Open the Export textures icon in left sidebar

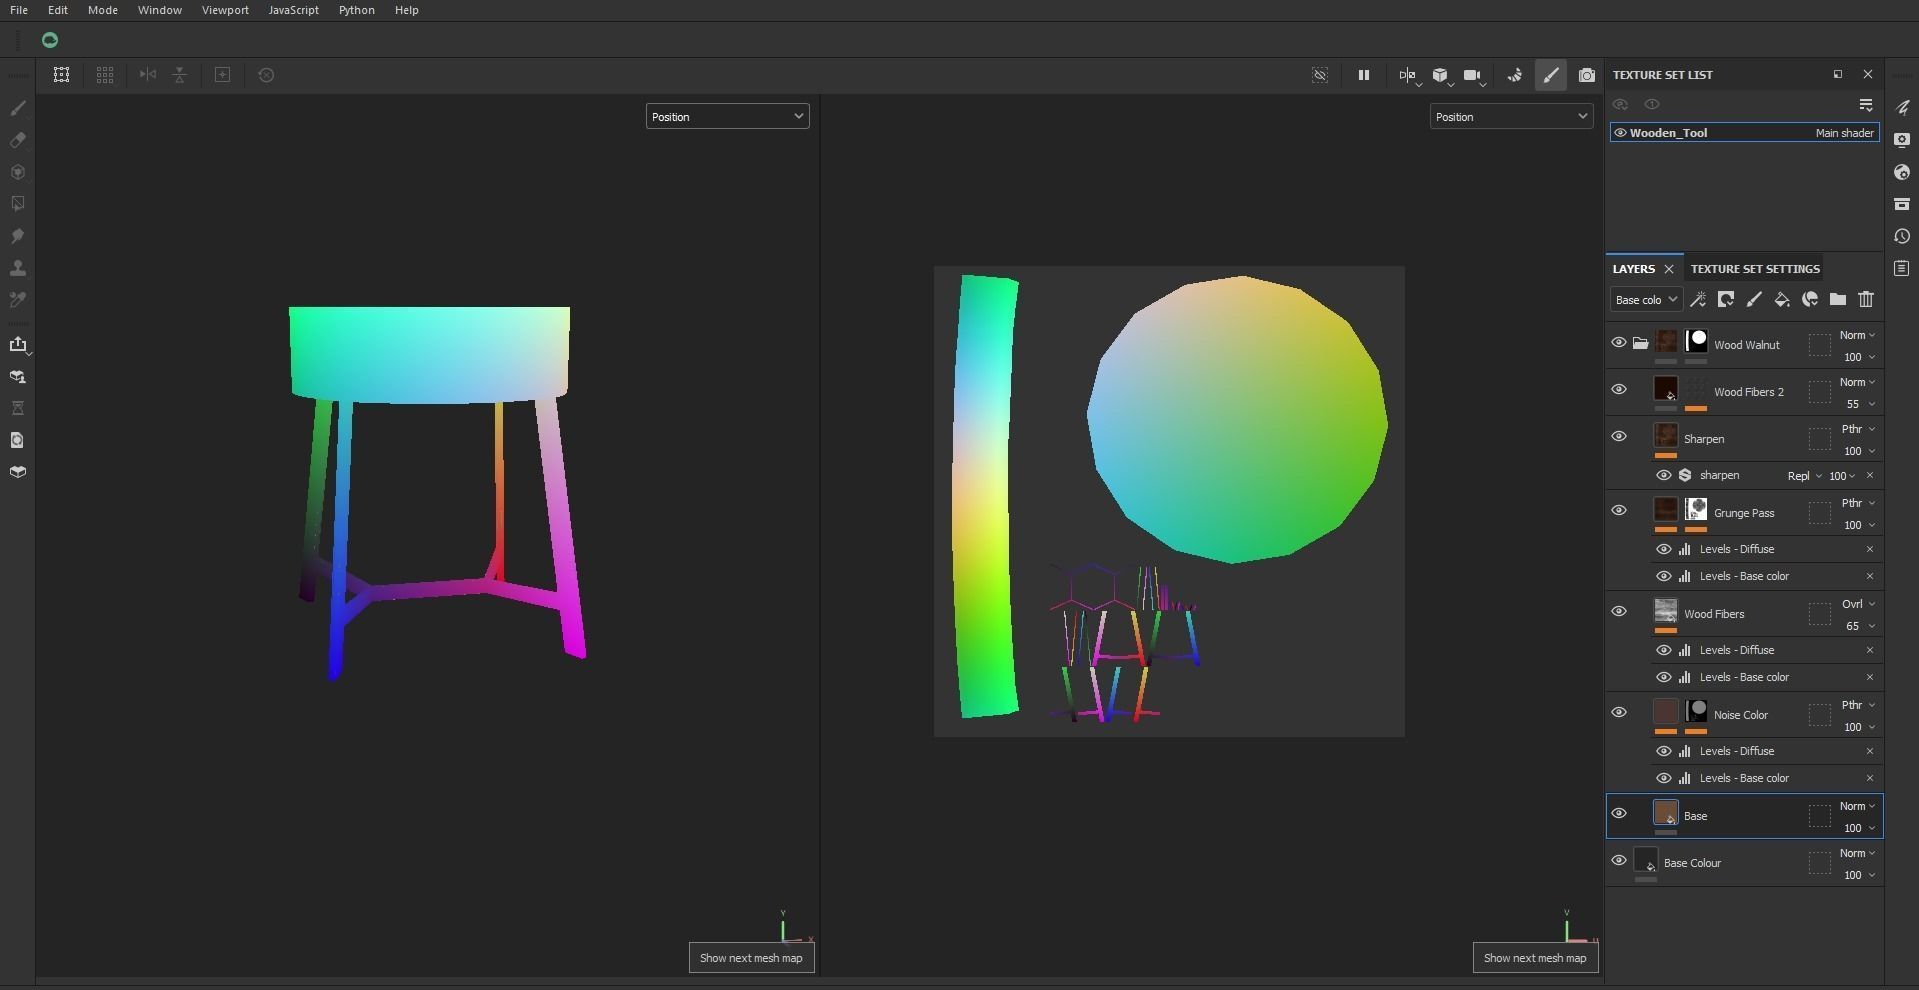[18, 345]
